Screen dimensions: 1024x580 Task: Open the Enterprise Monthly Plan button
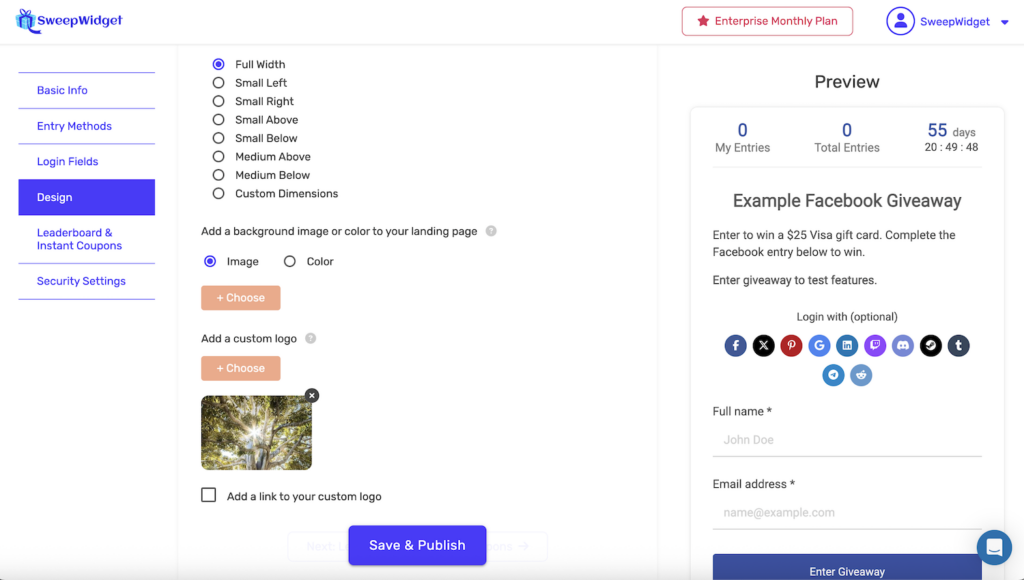(767, 21)
